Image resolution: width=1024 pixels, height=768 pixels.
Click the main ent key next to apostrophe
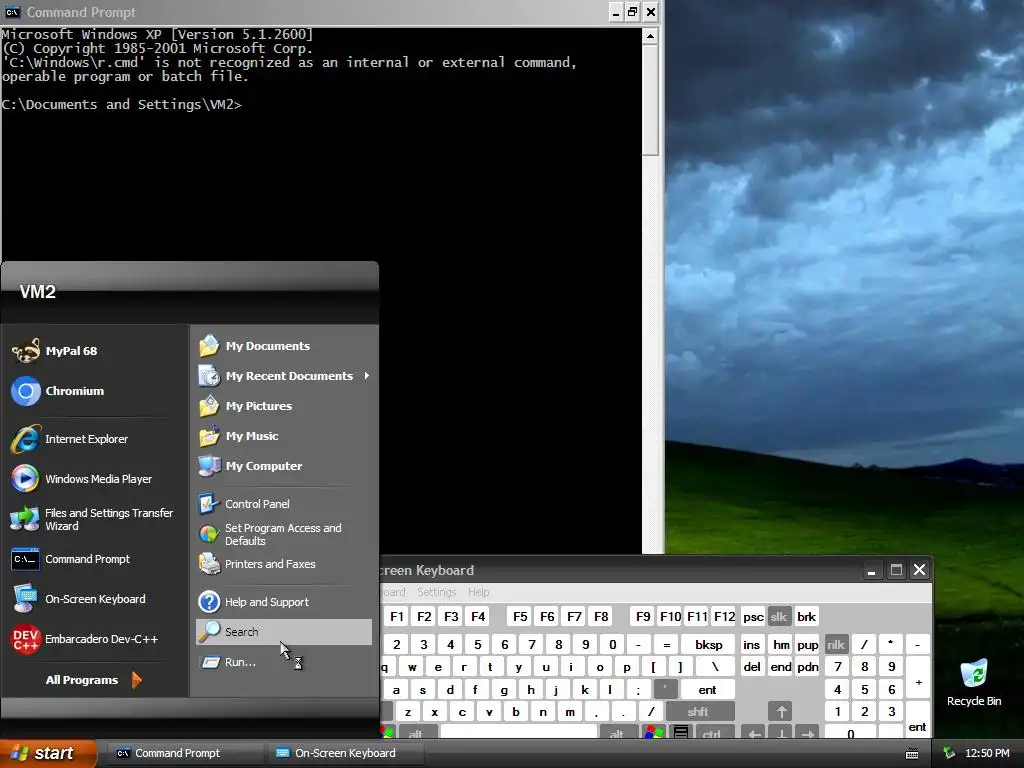[x=707, y=690]
